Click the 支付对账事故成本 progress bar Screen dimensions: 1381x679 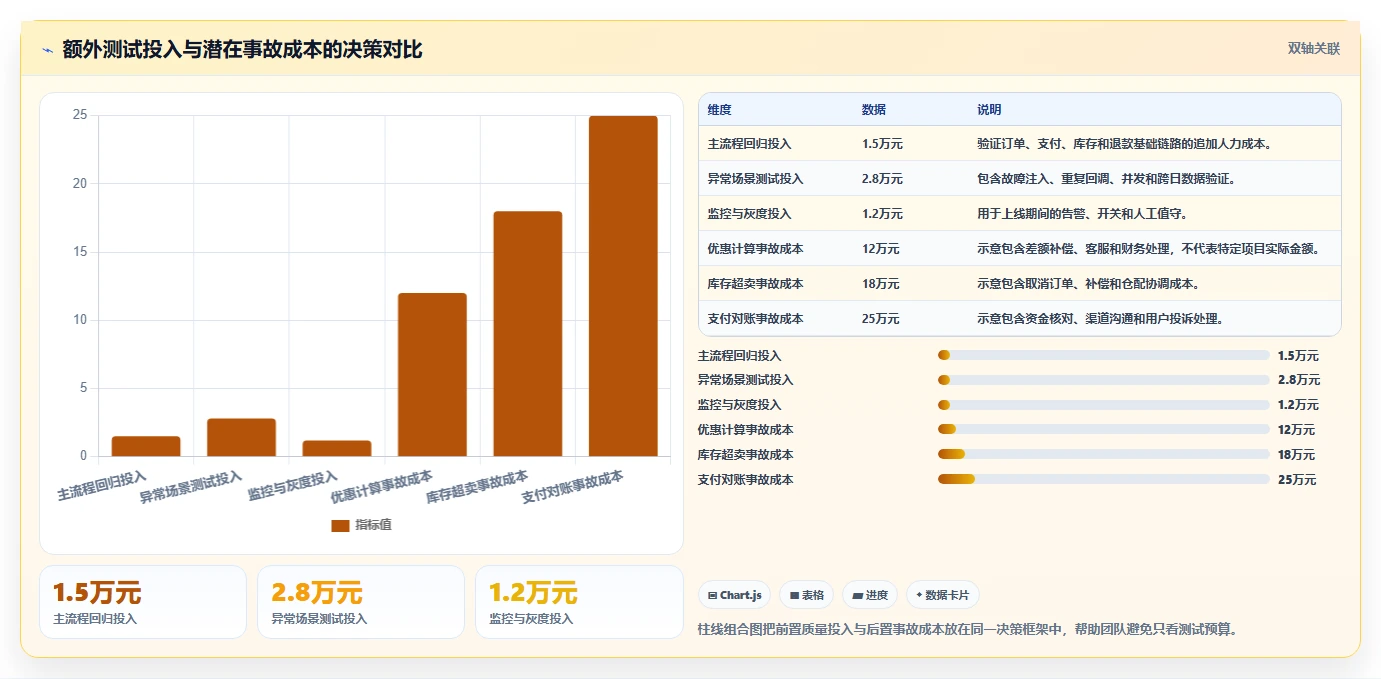(1104, 479)
